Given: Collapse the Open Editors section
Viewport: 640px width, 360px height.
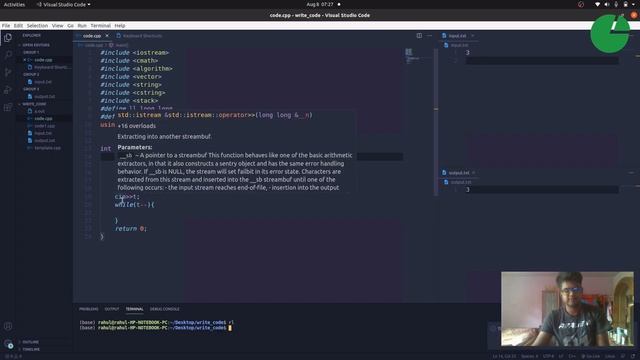Looking at the screenshot, I should point(36,45).
